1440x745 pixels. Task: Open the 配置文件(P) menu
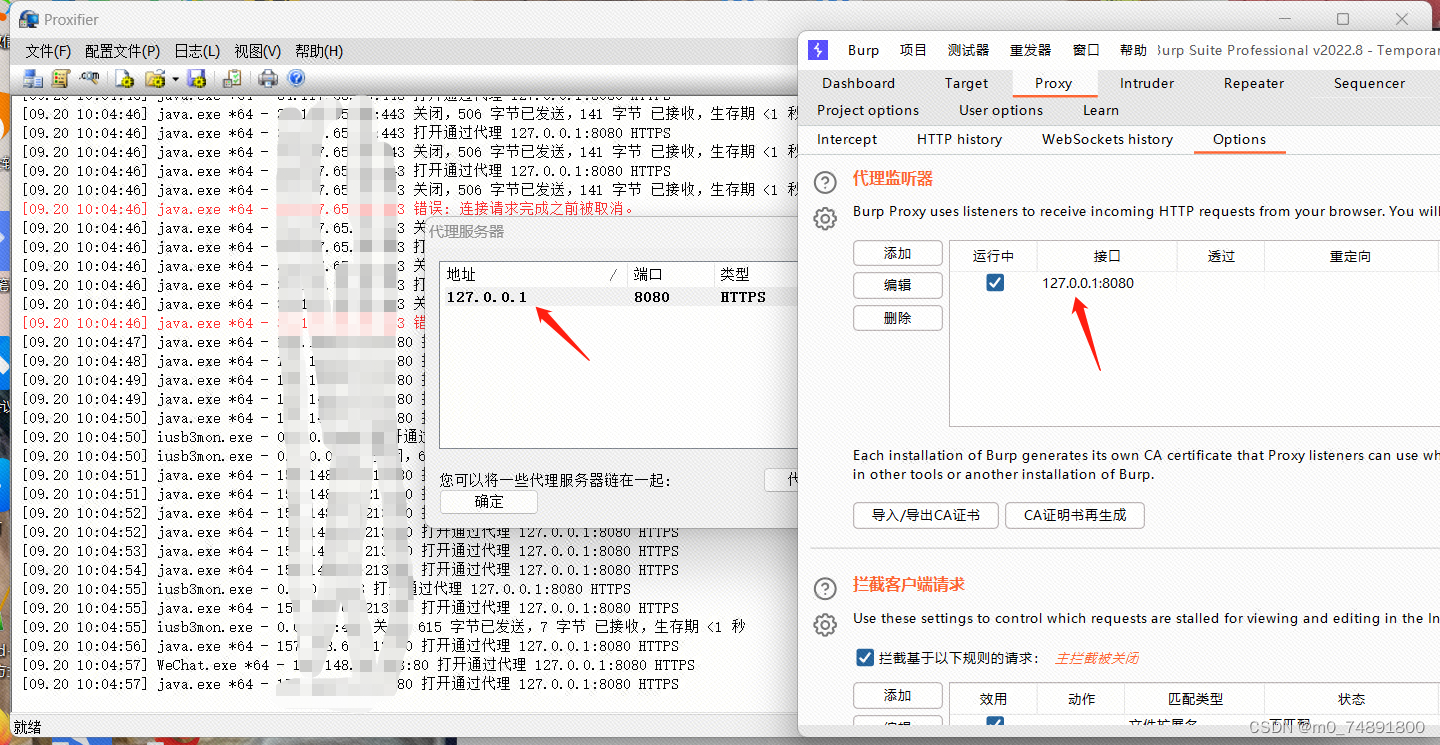tap(123, 51)
